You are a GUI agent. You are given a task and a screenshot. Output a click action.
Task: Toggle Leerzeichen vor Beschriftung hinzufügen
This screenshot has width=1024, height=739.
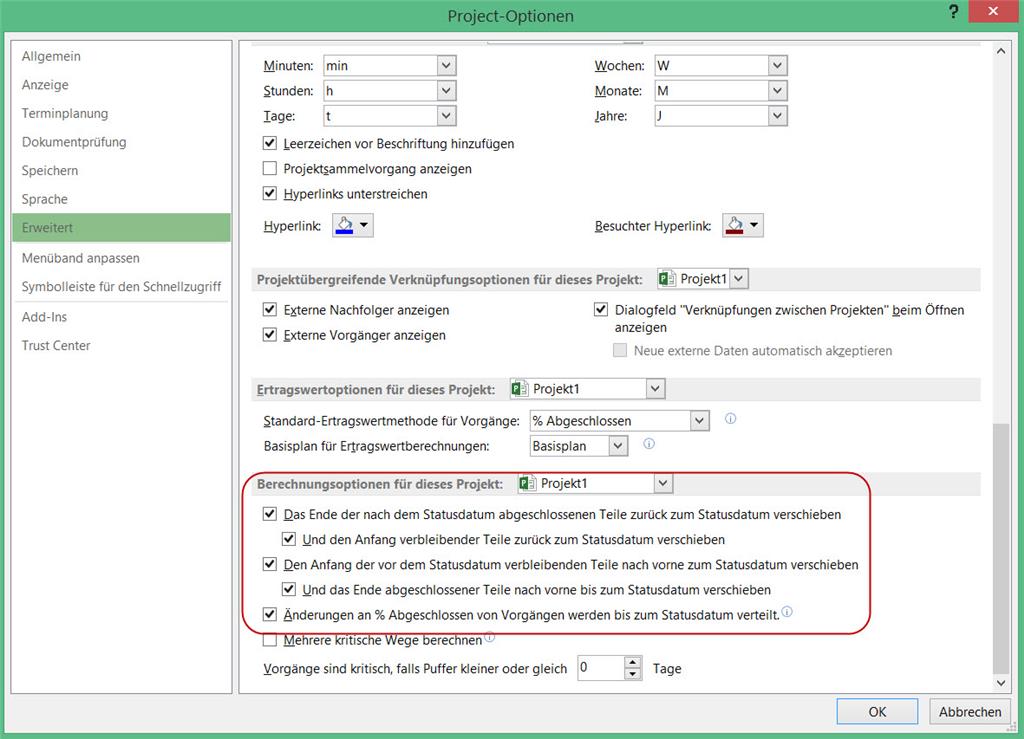click(270, 143)
